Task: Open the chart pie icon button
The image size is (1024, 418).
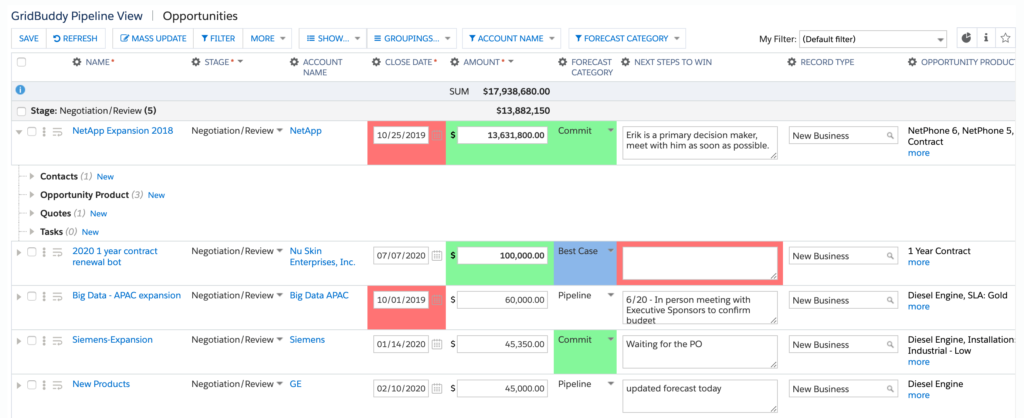Action: 967,38
